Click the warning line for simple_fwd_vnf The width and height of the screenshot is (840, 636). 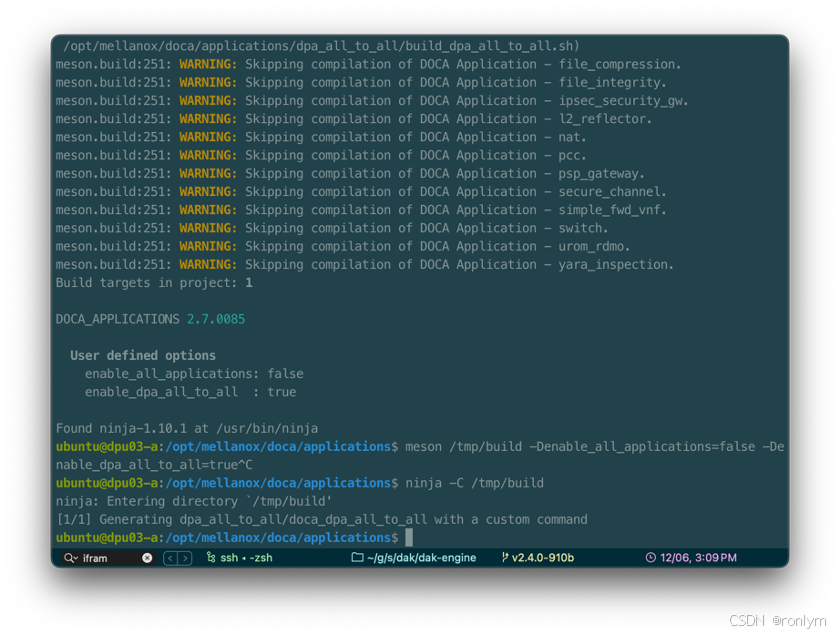coord(361,209)
